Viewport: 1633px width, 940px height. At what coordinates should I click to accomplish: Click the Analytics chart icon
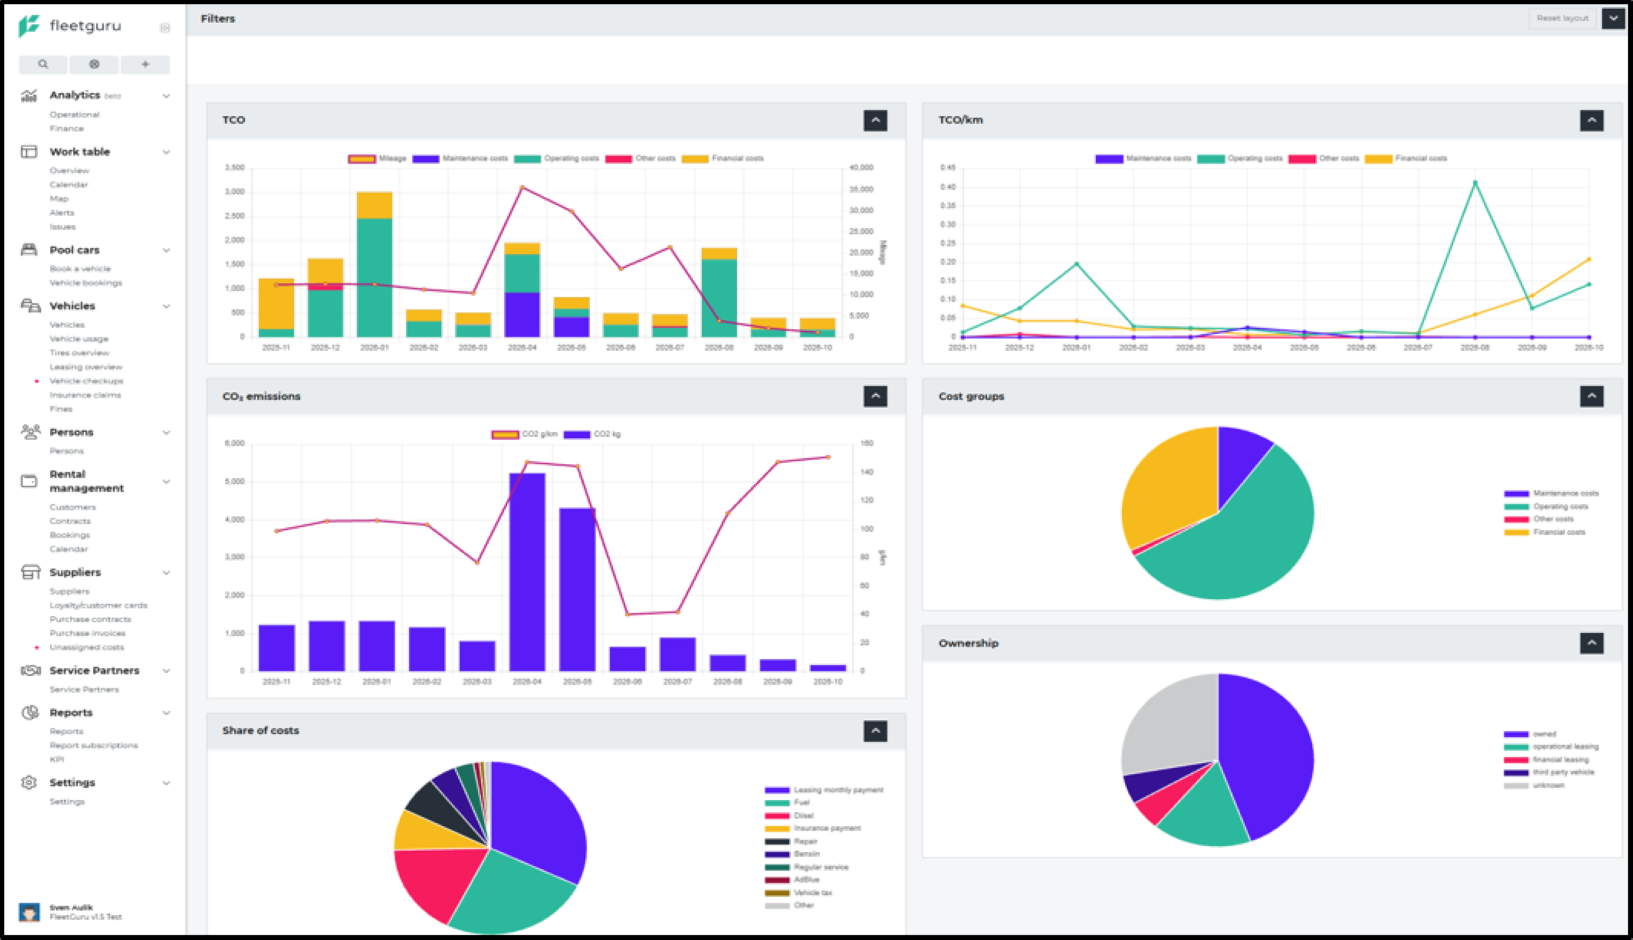pos(29,95)
